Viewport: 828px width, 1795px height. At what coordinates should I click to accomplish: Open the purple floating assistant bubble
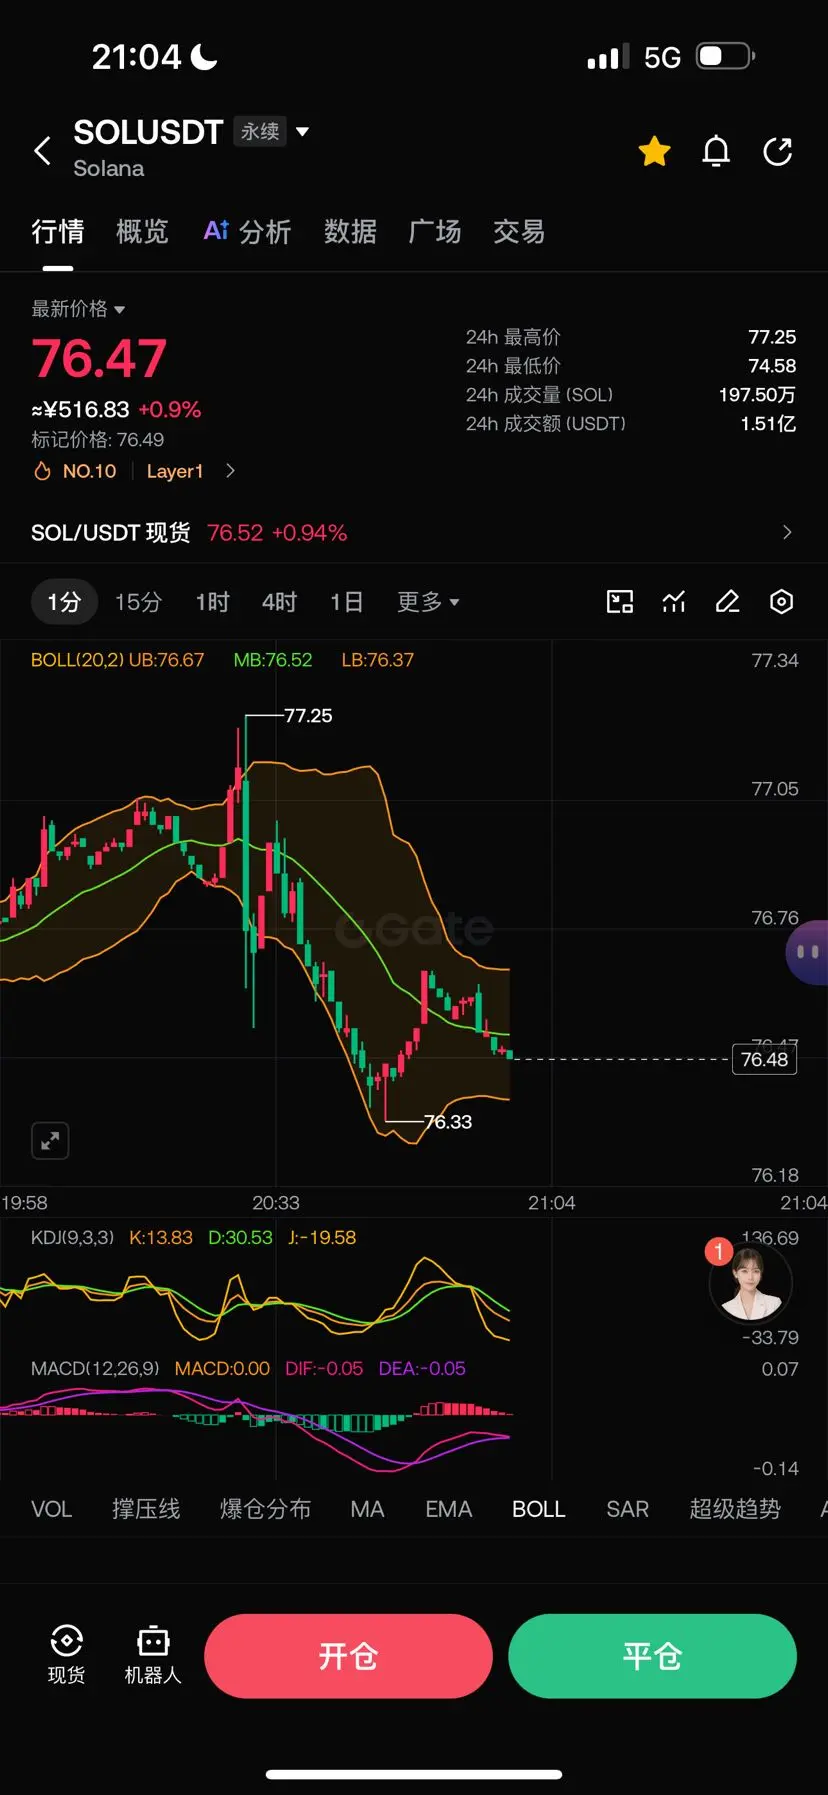tap(807, 952)
